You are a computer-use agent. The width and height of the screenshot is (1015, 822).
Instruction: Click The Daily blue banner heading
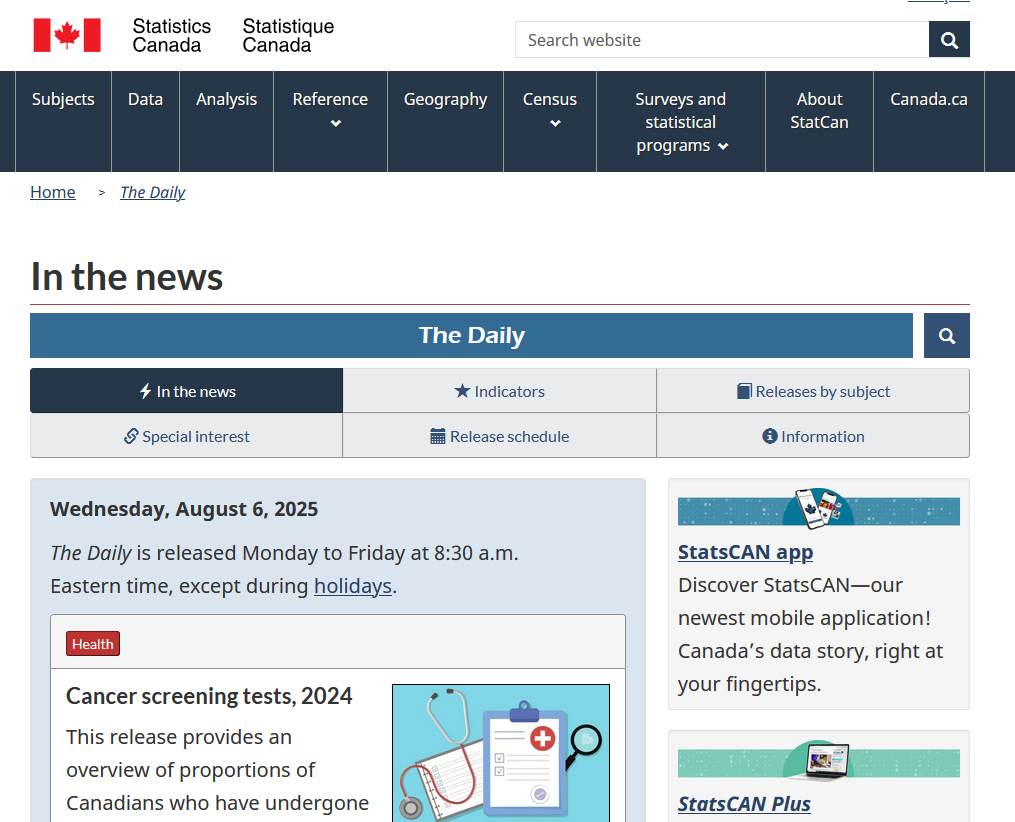point(471,335)
